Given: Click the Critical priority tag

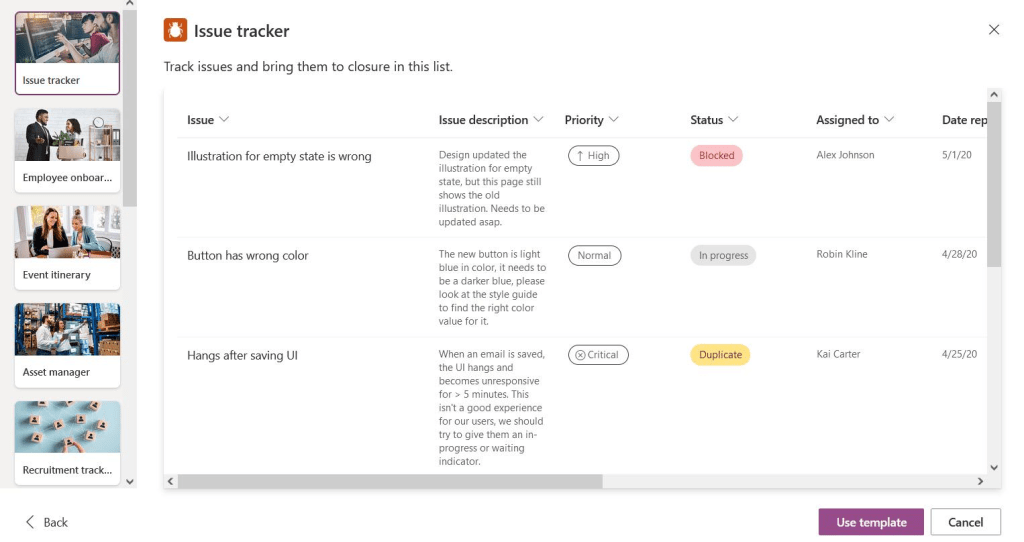Looking at the screenshot, I should [x=598, y=355].
